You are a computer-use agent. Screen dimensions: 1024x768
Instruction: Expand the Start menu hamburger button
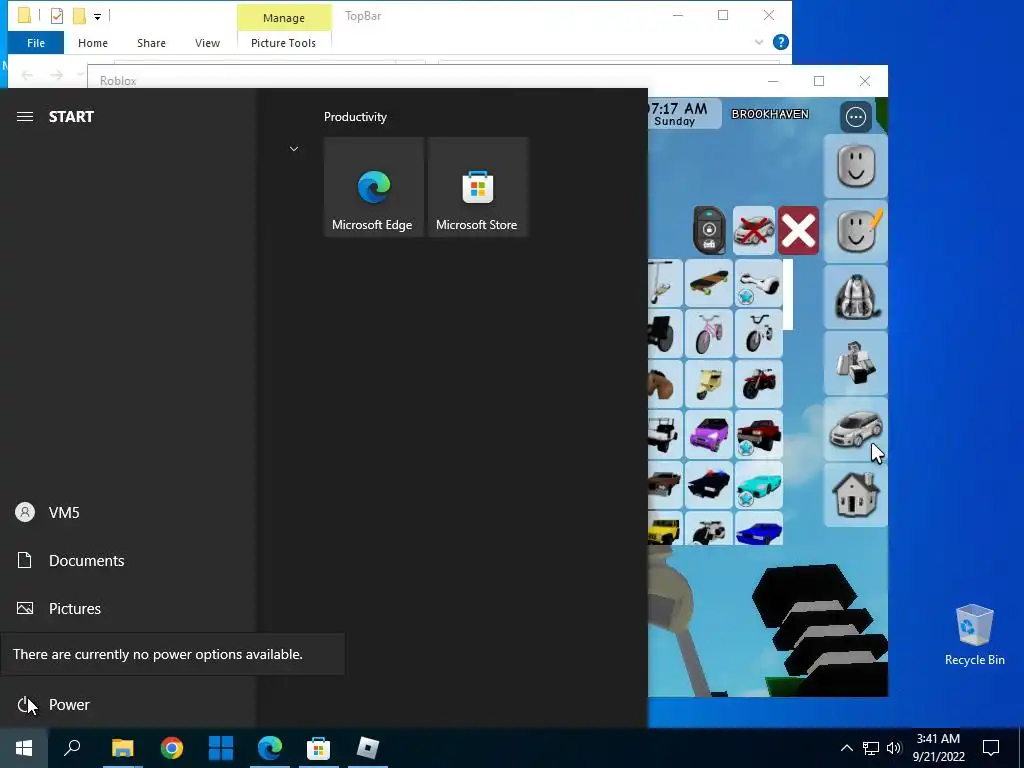[x=25, y=117]
